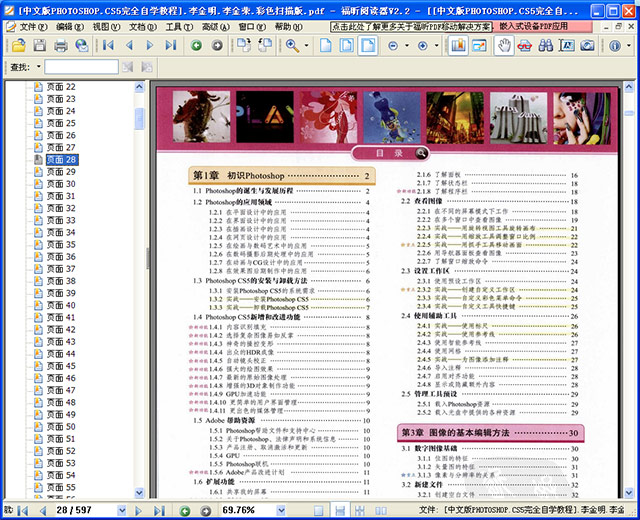This screenshot has width=640, height=520.
Task: Select 页面 55 in page list
Action: [x=61, y=487]
